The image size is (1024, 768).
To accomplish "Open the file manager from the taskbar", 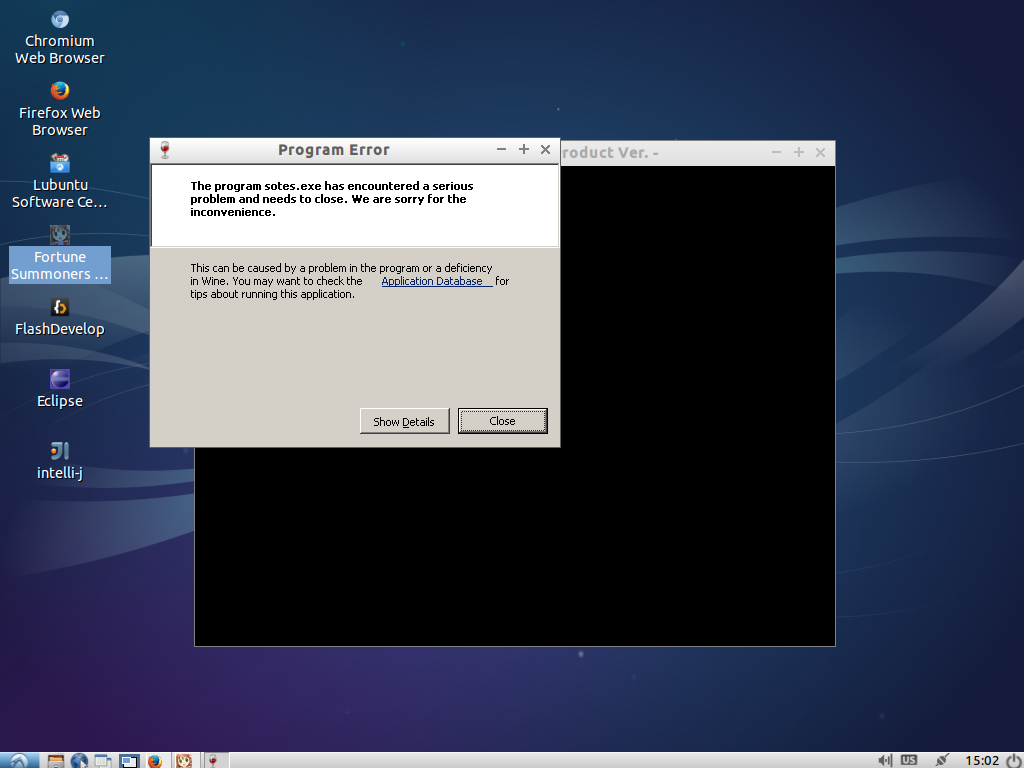I will click(56, 761).
